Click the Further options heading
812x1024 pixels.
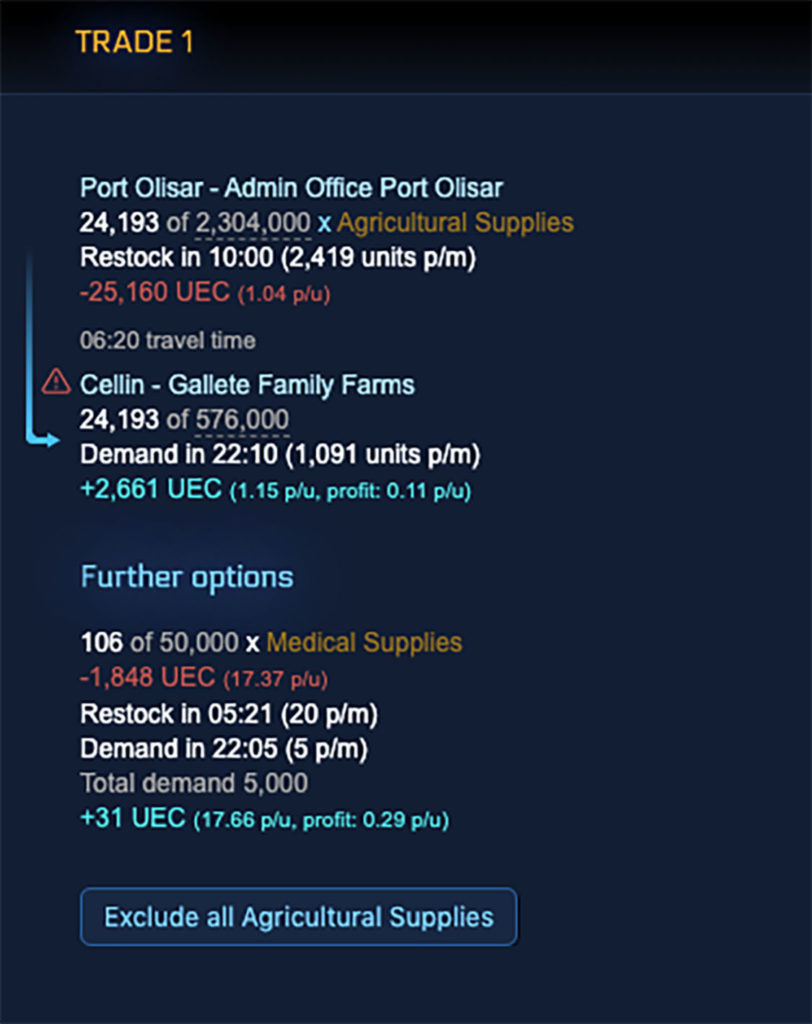187,577
